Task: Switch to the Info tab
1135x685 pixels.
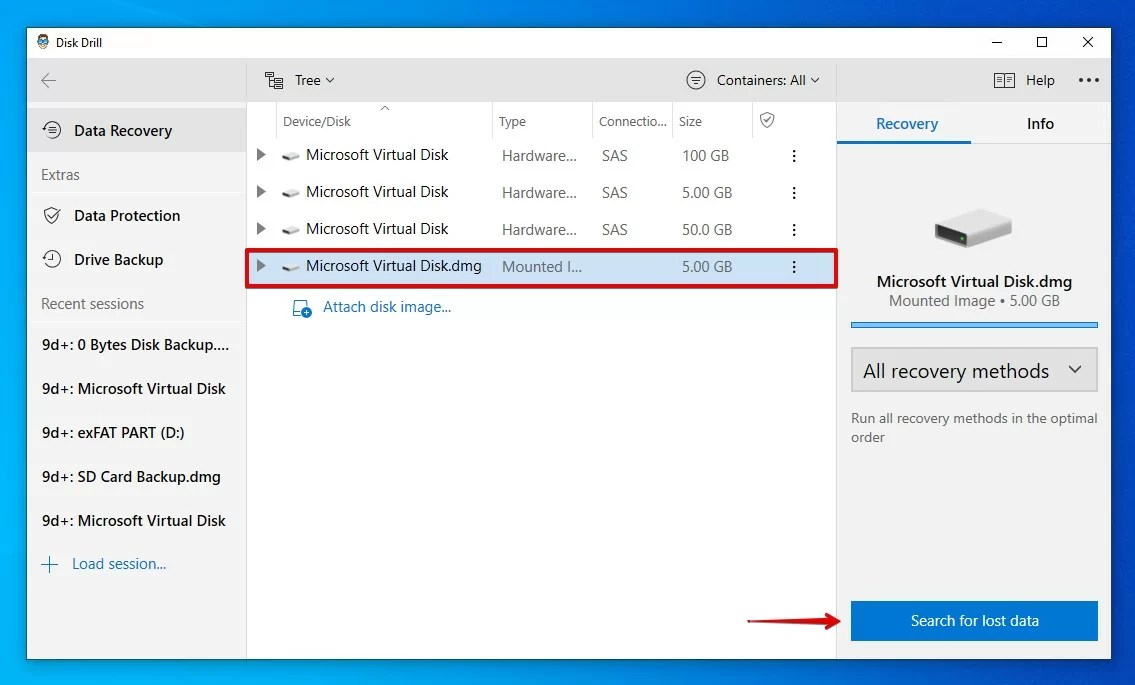Action: point(1040,123)
